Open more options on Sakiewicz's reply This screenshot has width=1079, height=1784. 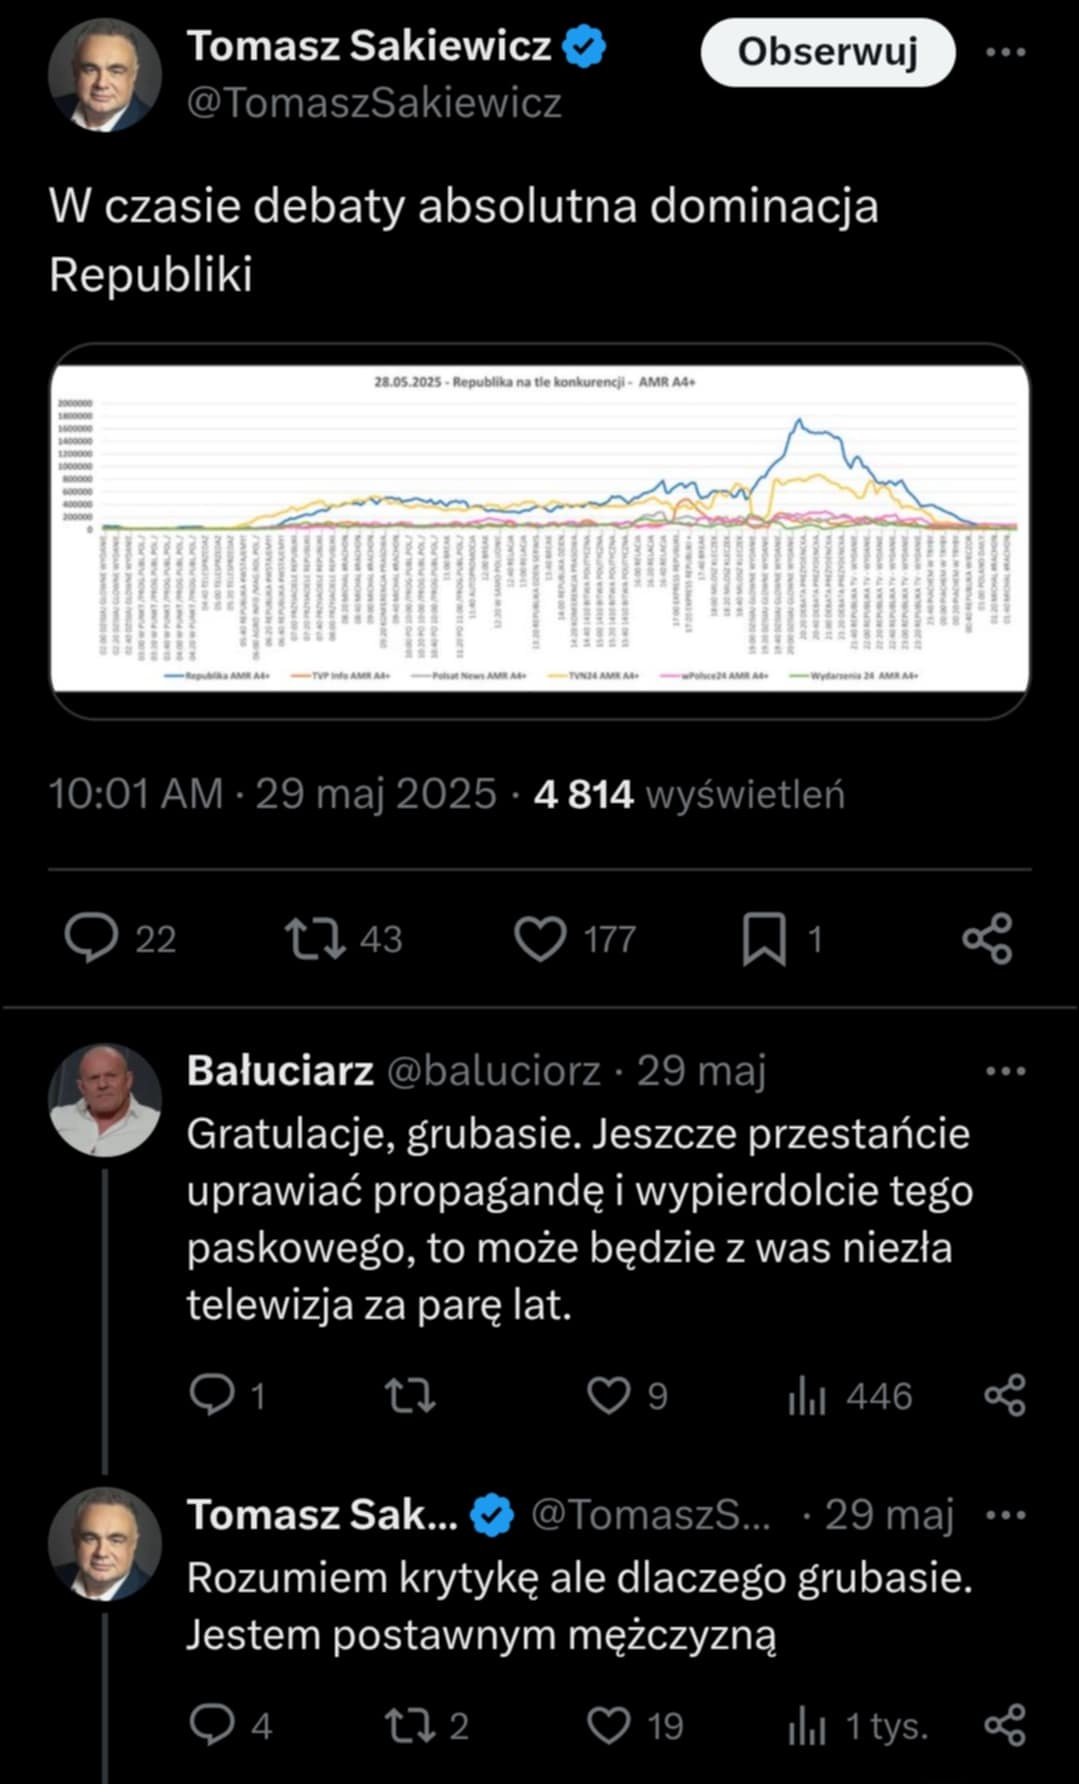[1005, 1515]
